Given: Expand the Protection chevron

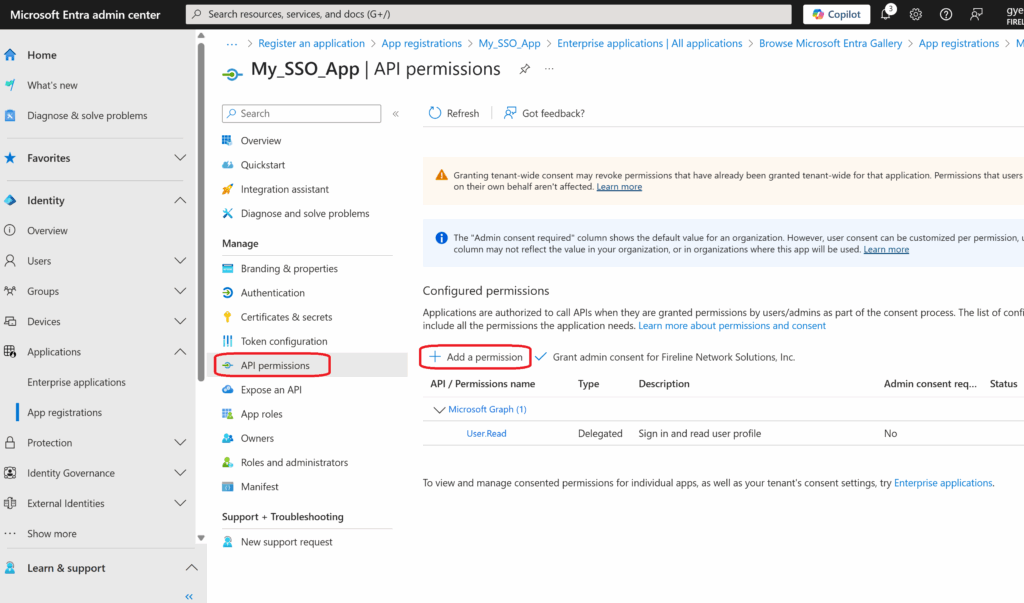Looking at the screenshot, I should (x=180, y=443).
